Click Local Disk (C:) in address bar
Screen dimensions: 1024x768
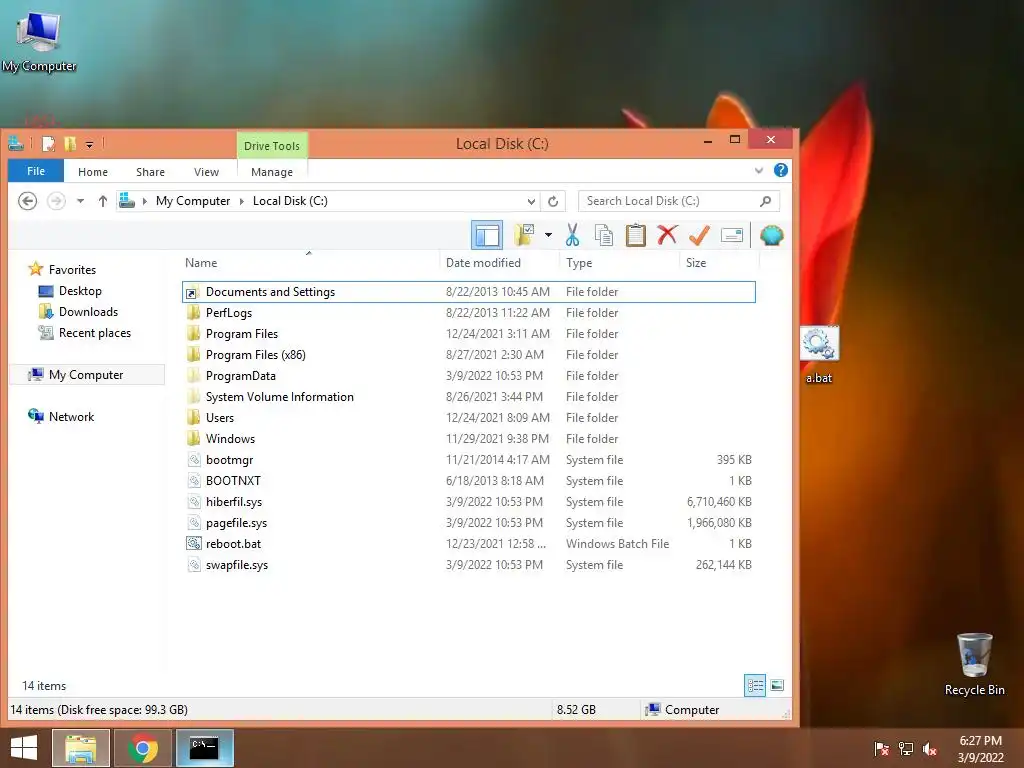pos(290,201)
